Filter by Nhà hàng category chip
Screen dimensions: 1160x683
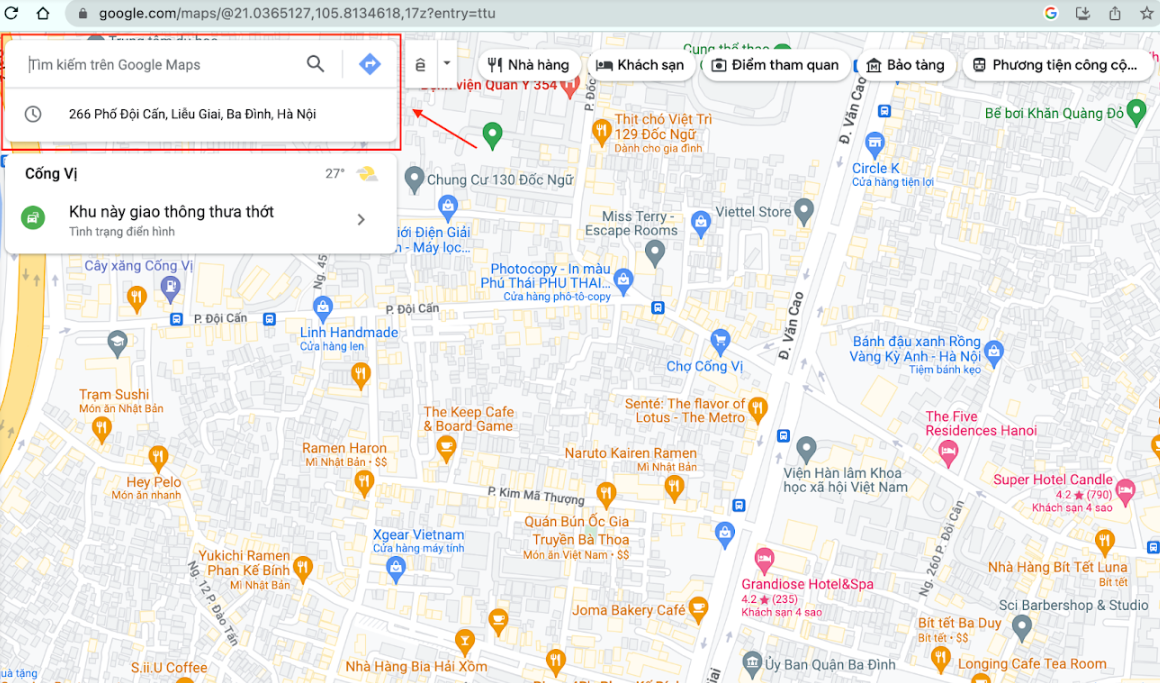tap(528, 65)
